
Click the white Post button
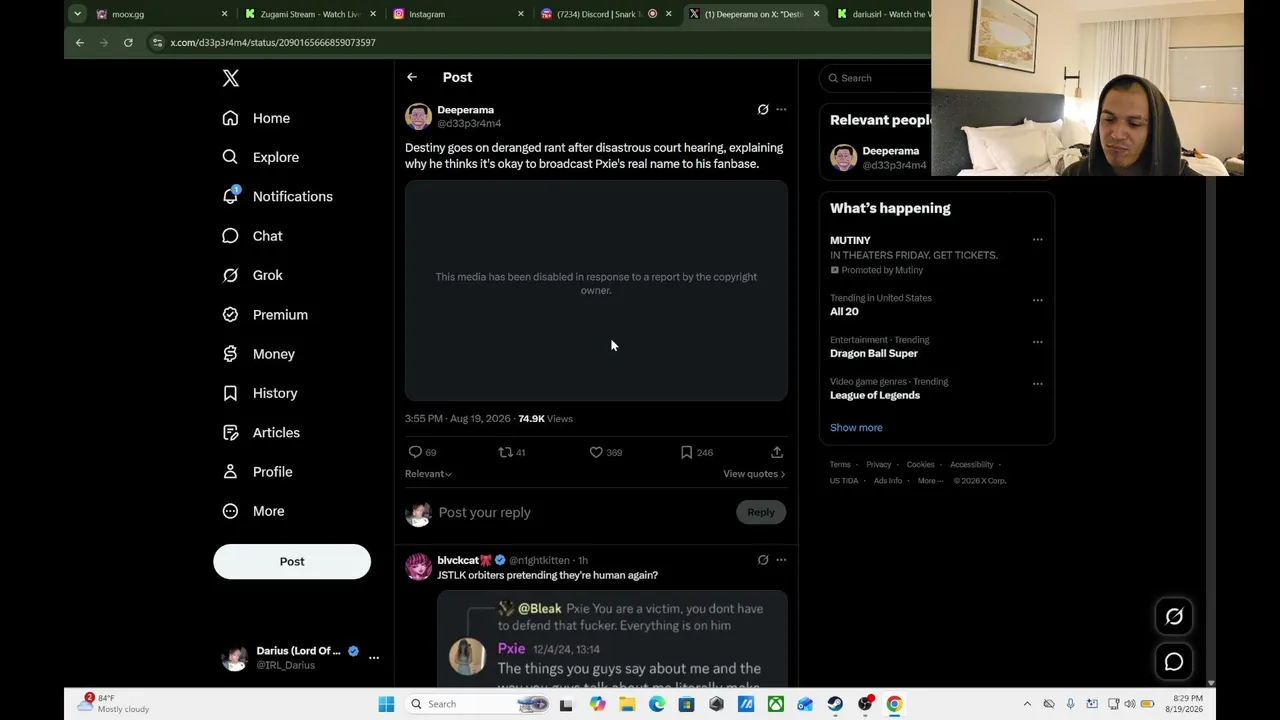pos(292,561)
